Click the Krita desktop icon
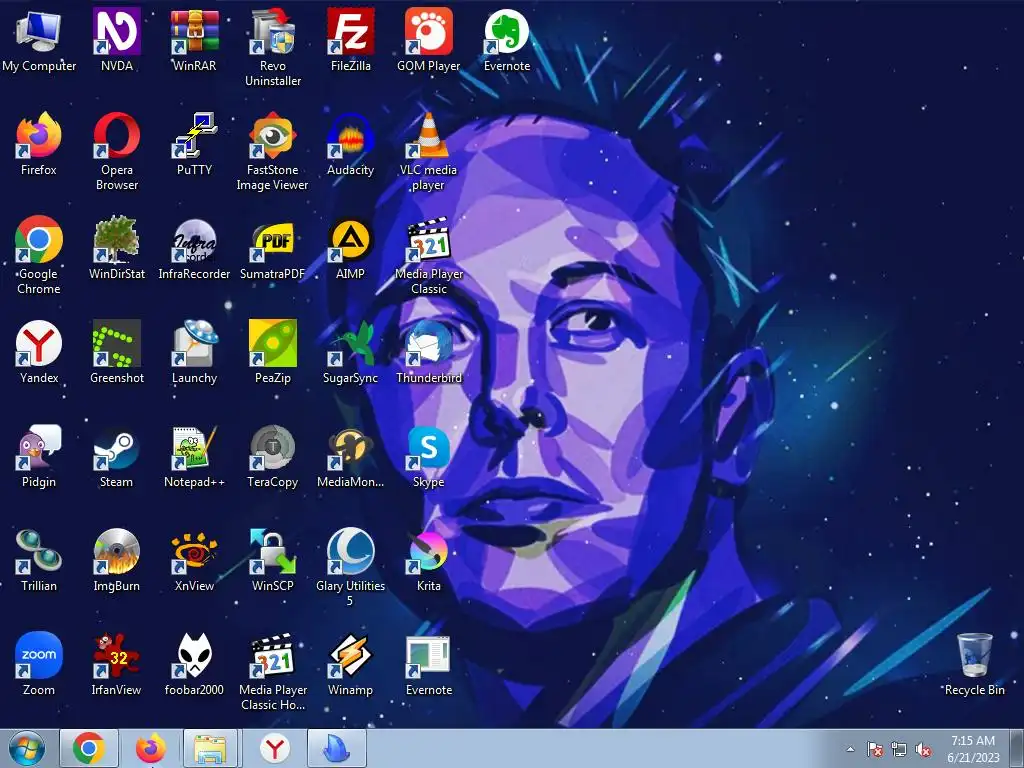This screenshot has width=1024, height=768. pyautogui.click(x=428, y=551)
